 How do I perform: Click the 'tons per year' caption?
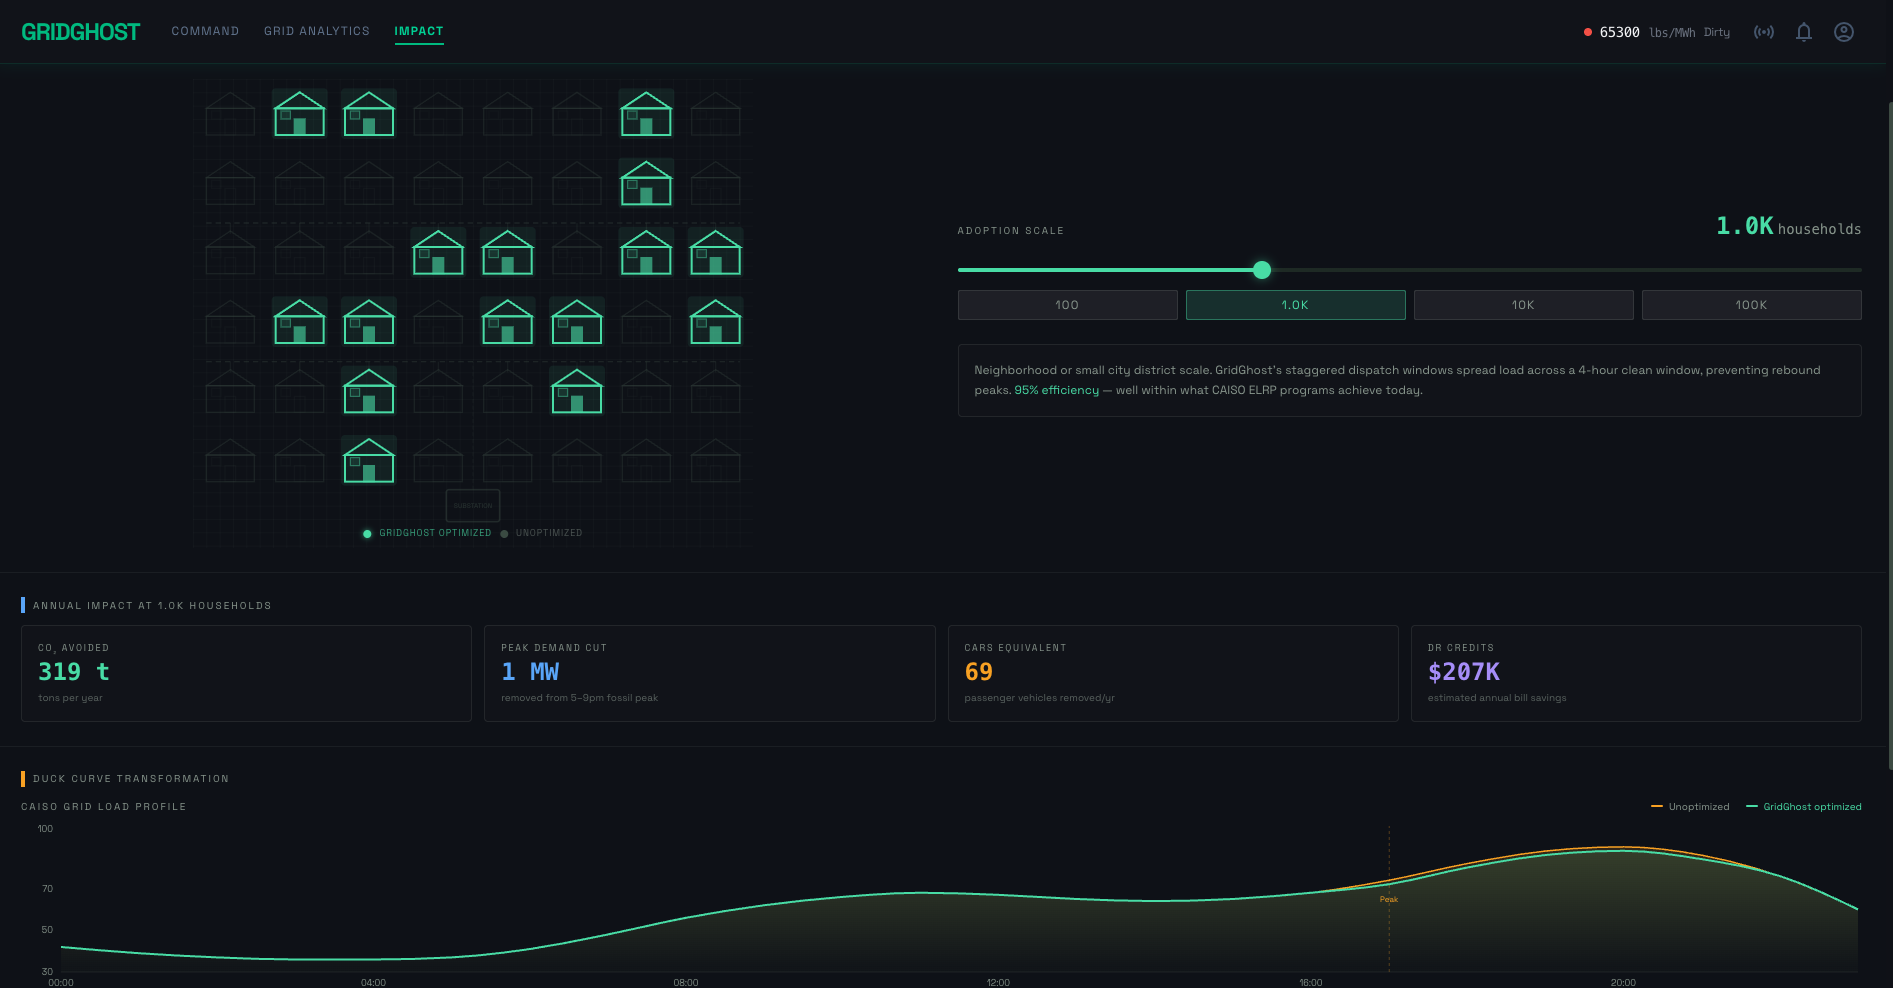70,698
